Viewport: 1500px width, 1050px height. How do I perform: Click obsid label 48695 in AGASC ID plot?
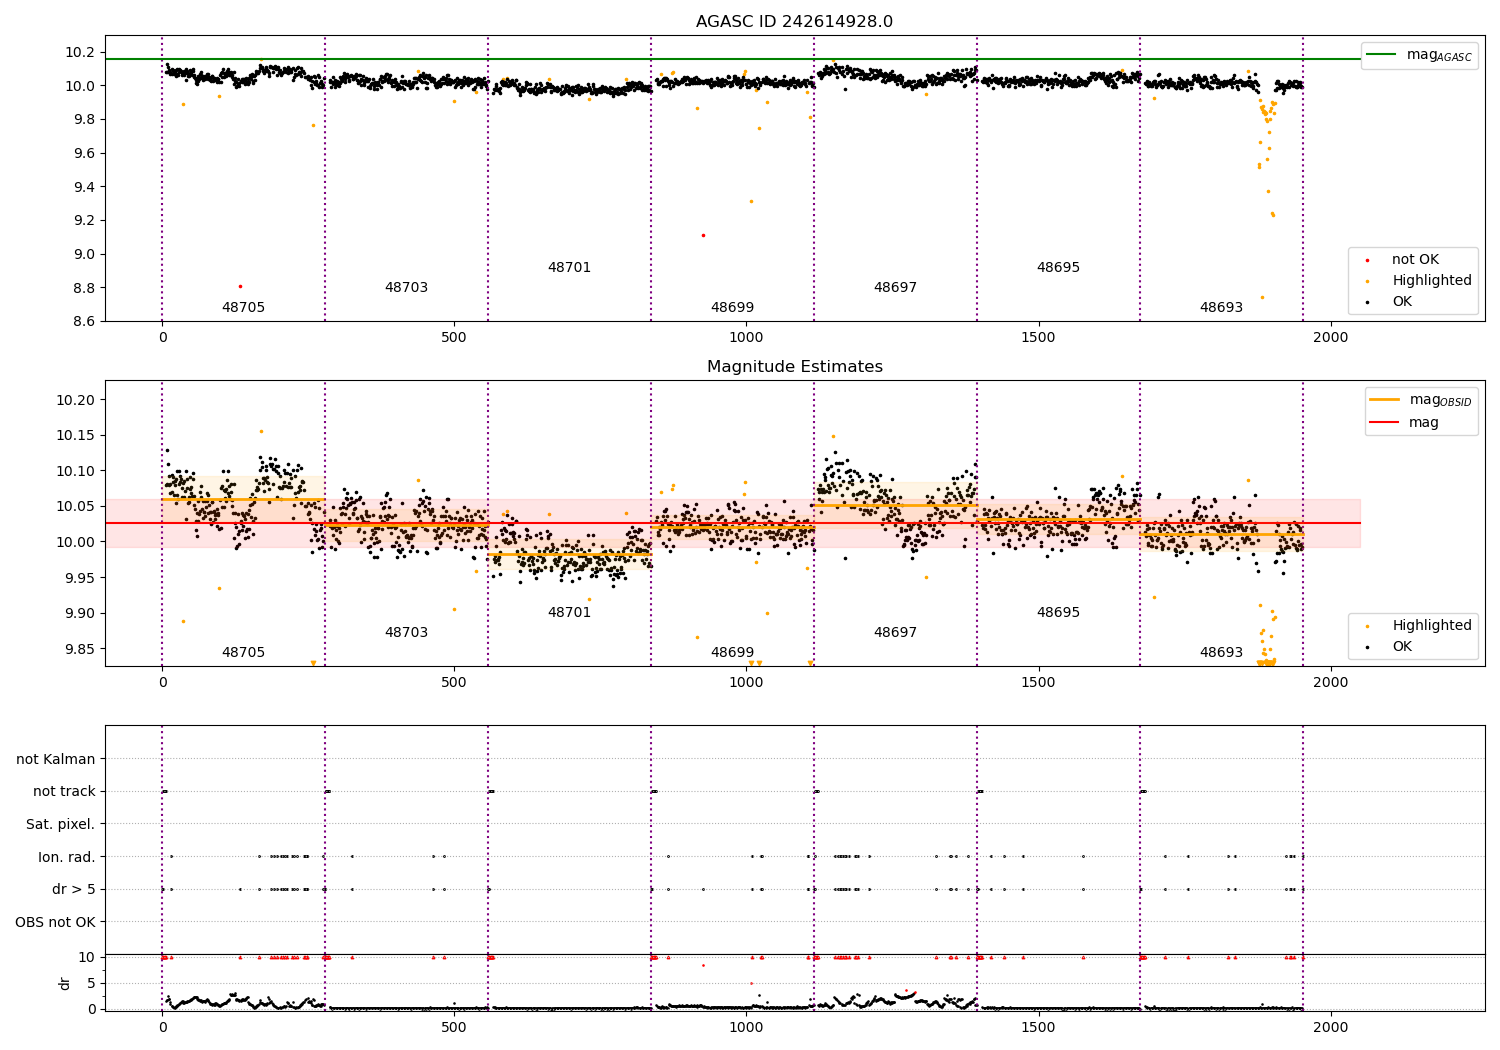1058,267
